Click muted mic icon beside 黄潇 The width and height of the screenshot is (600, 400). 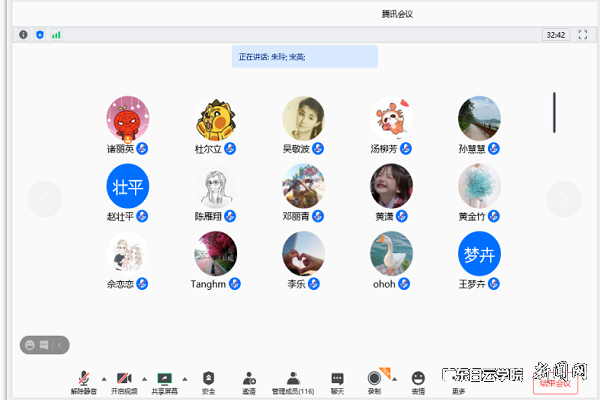(x=401, y=216)
